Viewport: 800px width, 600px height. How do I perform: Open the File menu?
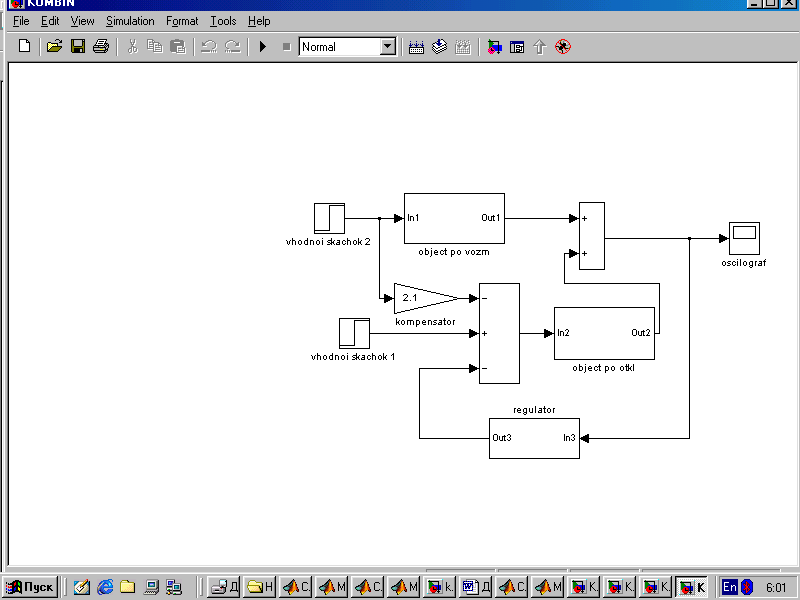(21, 21)
